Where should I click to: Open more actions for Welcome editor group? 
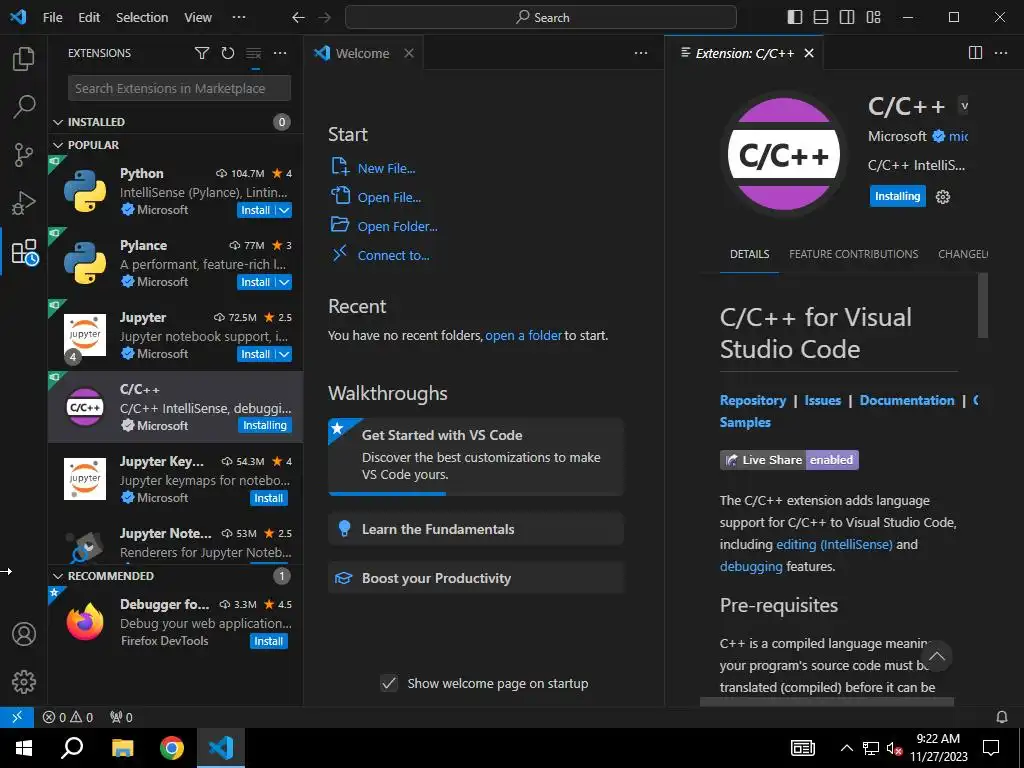(x=641, y=53)
